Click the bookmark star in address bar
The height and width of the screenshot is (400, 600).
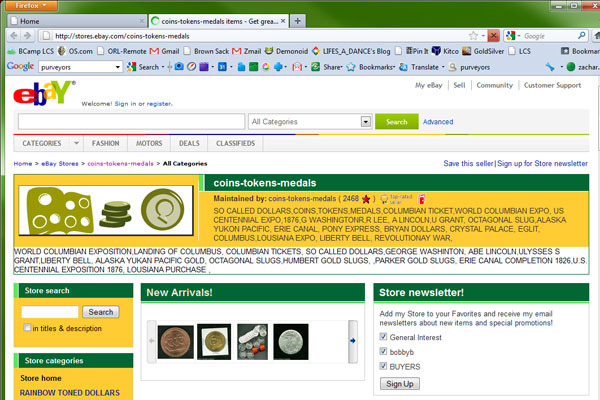tap(473, 36)
